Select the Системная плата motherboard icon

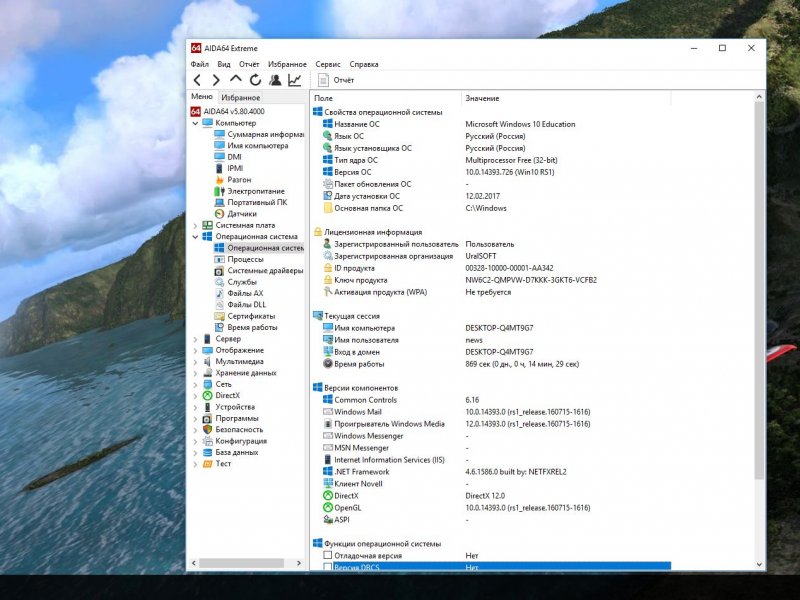coord(207,225)
